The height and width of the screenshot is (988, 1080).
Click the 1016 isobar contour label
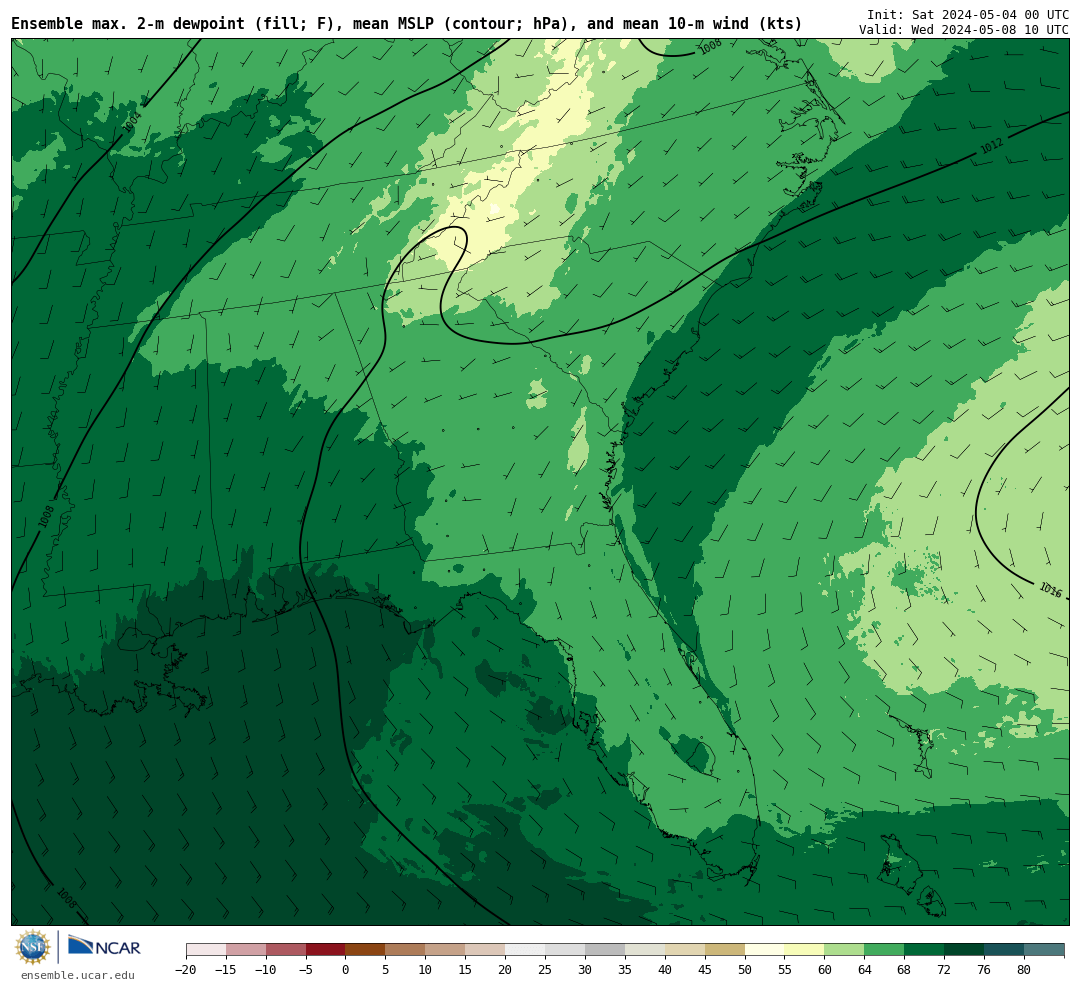(x=1050, y=590)
